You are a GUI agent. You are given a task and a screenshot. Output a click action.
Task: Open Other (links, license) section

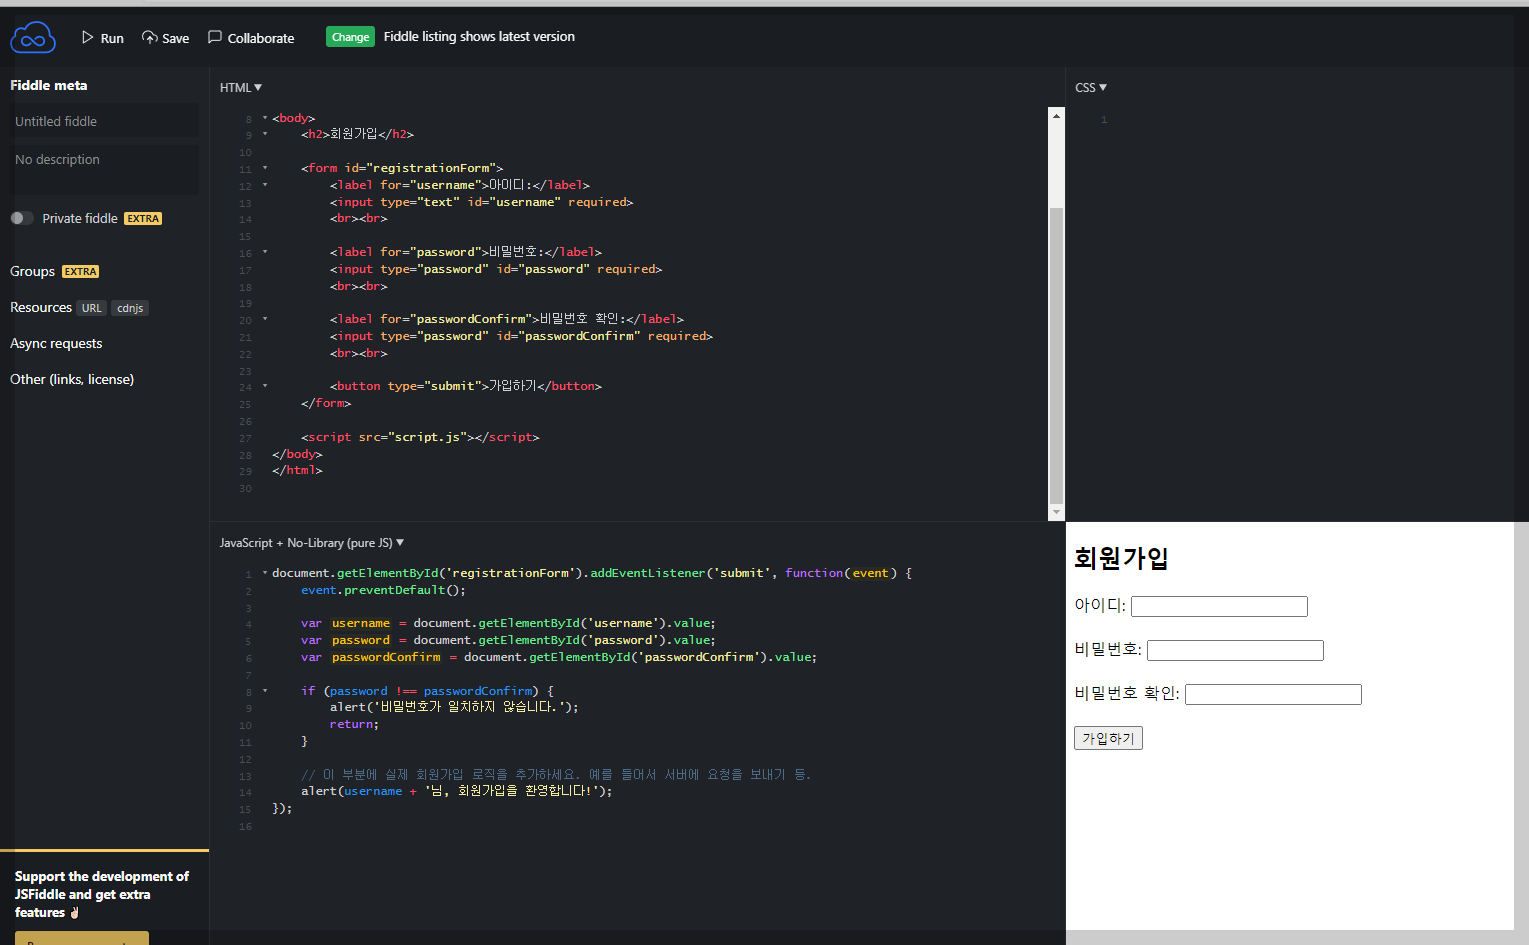coord(72,379)
